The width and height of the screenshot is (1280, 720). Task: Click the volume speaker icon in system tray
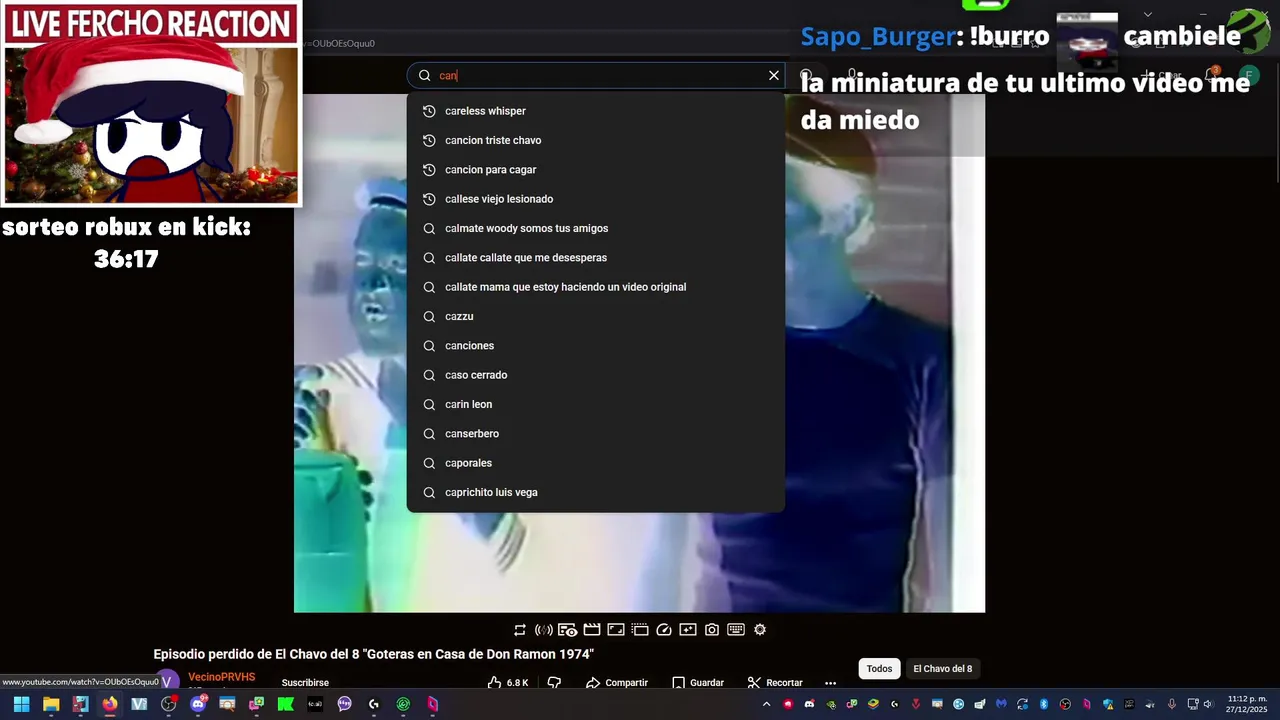pos(1208,704)
